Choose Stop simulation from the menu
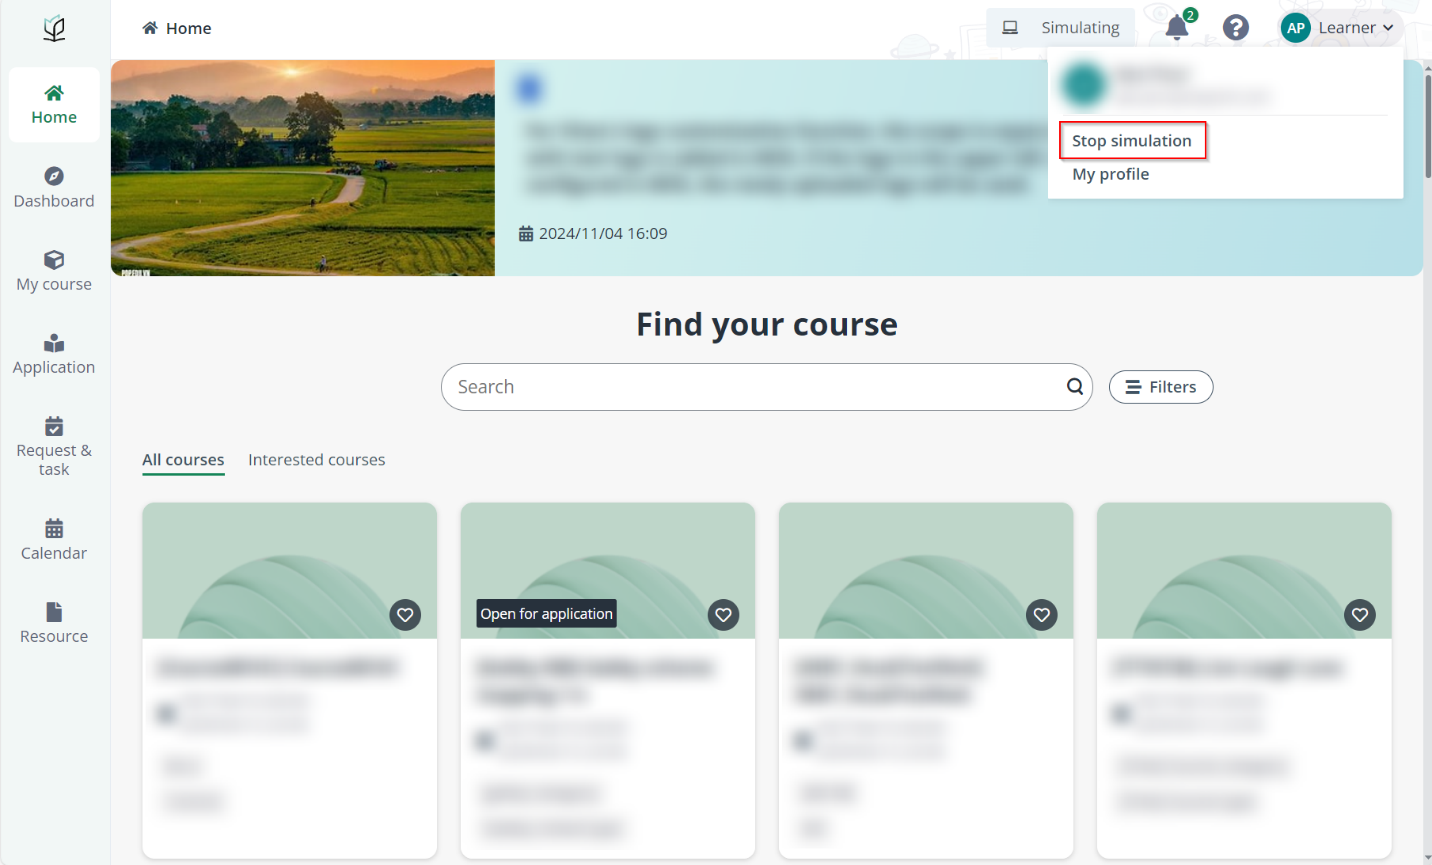The height and width of the screenshot is (865, 1432). [x=1132, y=141]
